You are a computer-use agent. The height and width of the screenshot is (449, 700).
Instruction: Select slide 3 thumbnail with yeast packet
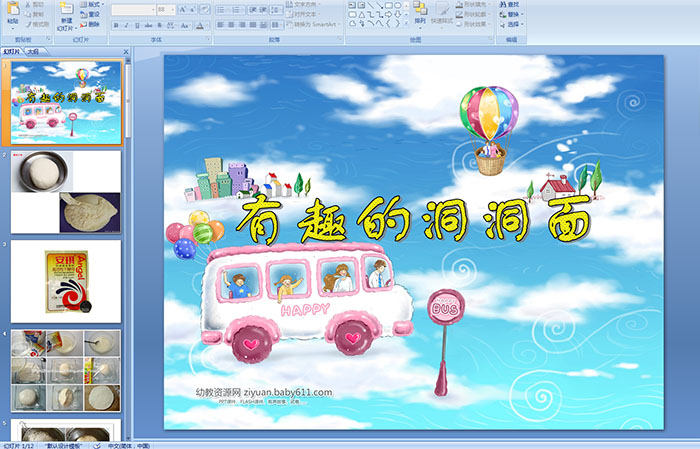click(x=66, y=281)
